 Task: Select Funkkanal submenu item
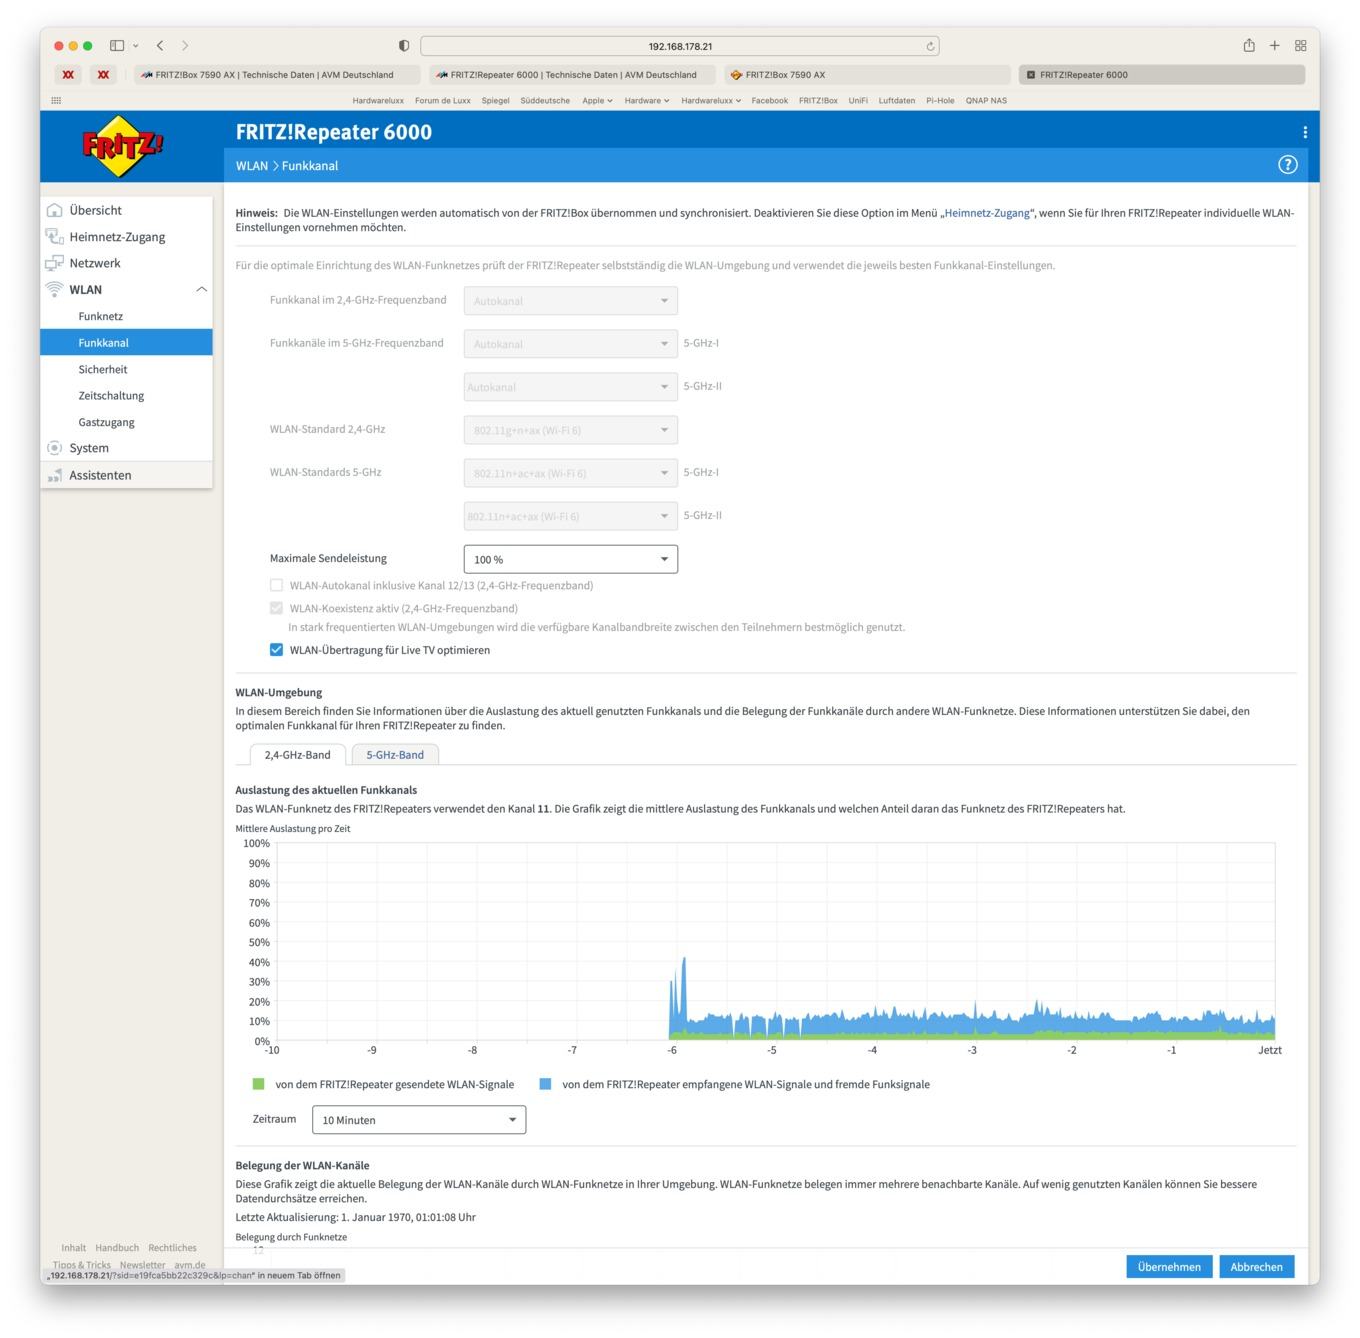tap(126, 342)
